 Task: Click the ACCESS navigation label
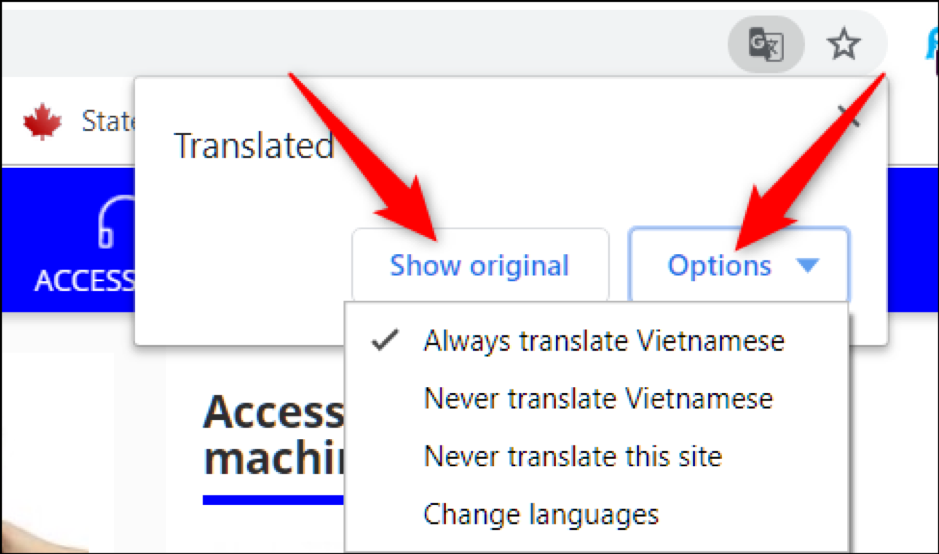coord(84,281)
